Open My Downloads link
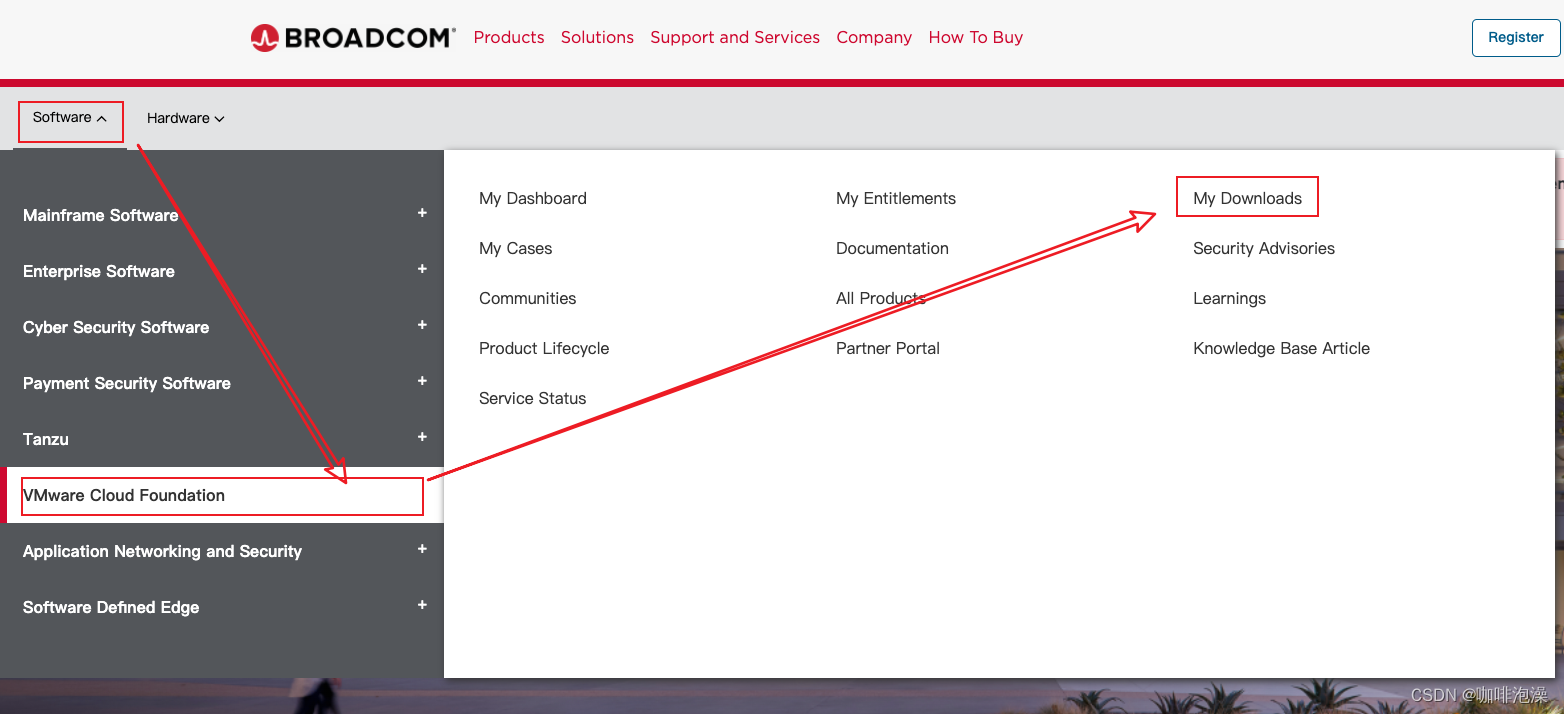 point(1248,198)
